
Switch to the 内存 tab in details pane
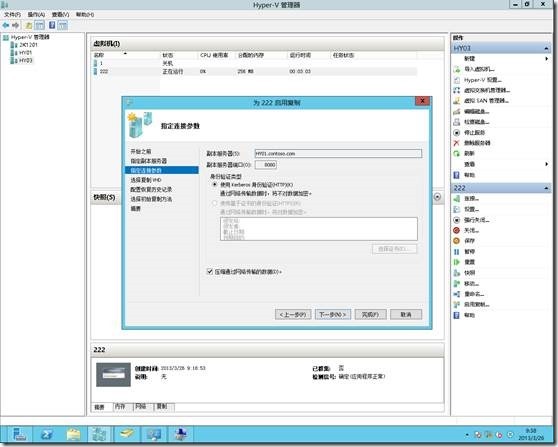coord(121,406)
